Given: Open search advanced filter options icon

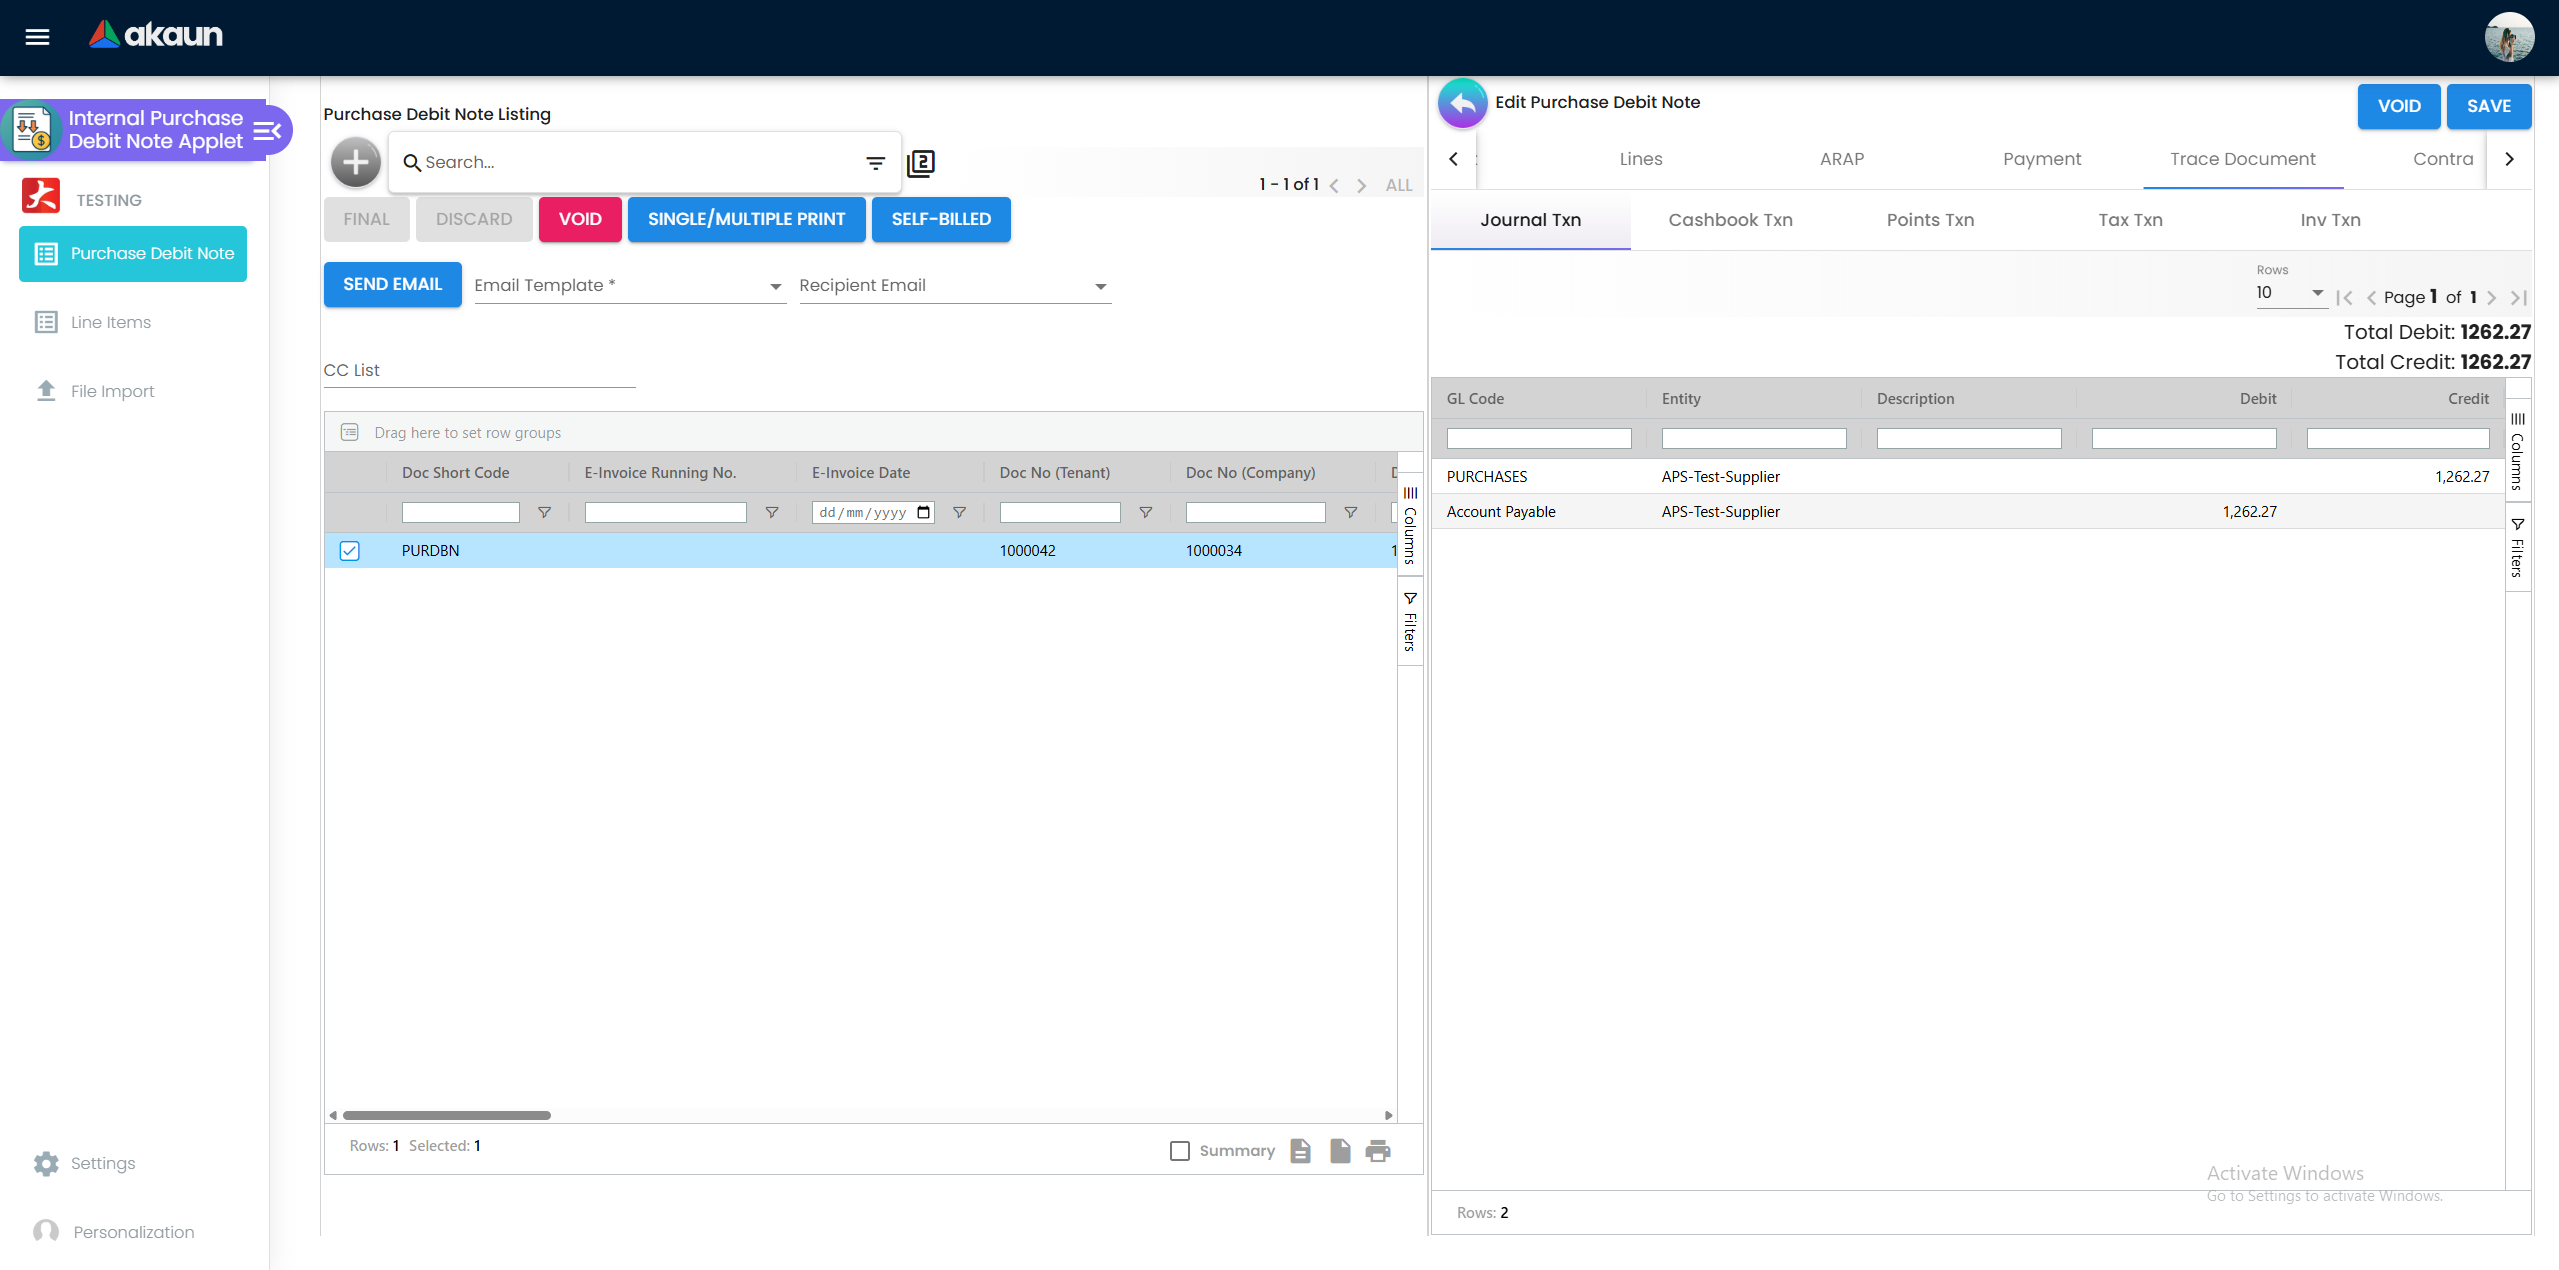Looking at the screenshot, I should 875,162.
